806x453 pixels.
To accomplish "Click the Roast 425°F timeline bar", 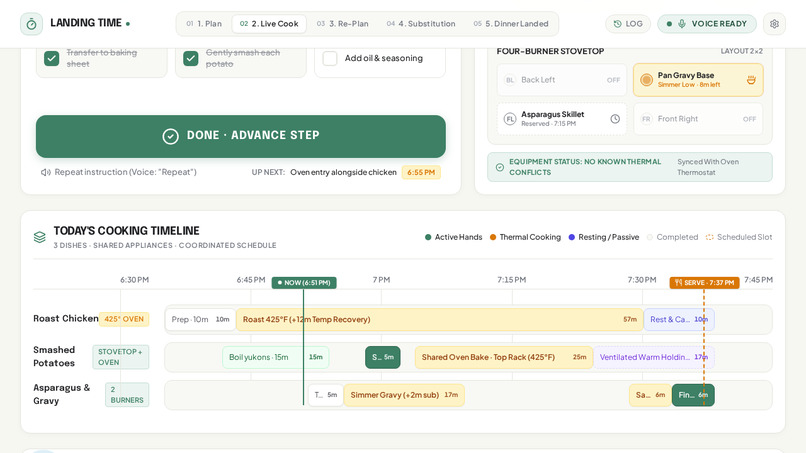I will 439,319.
